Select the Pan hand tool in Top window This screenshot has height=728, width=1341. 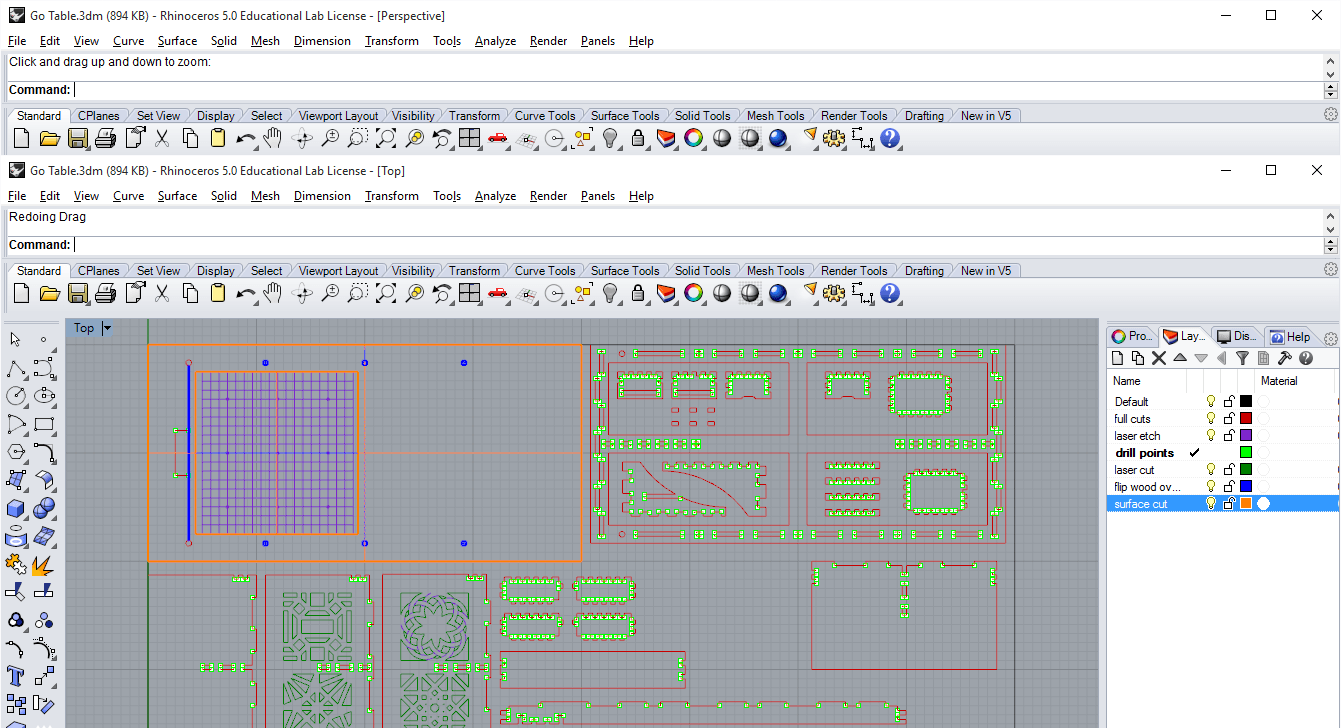pyautogui.click(x=273, y=293)
